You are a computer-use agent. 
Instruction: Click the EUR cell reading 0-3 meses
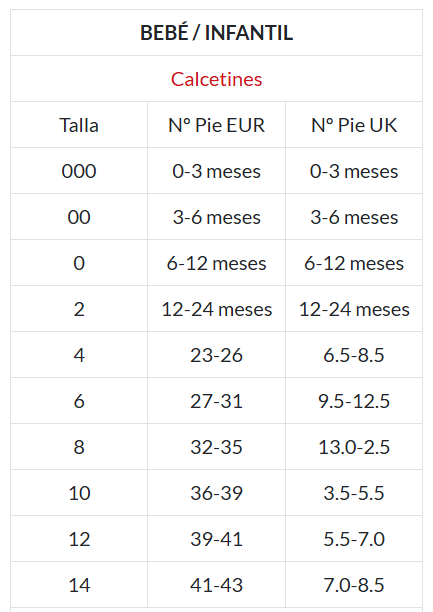[216, 171]
